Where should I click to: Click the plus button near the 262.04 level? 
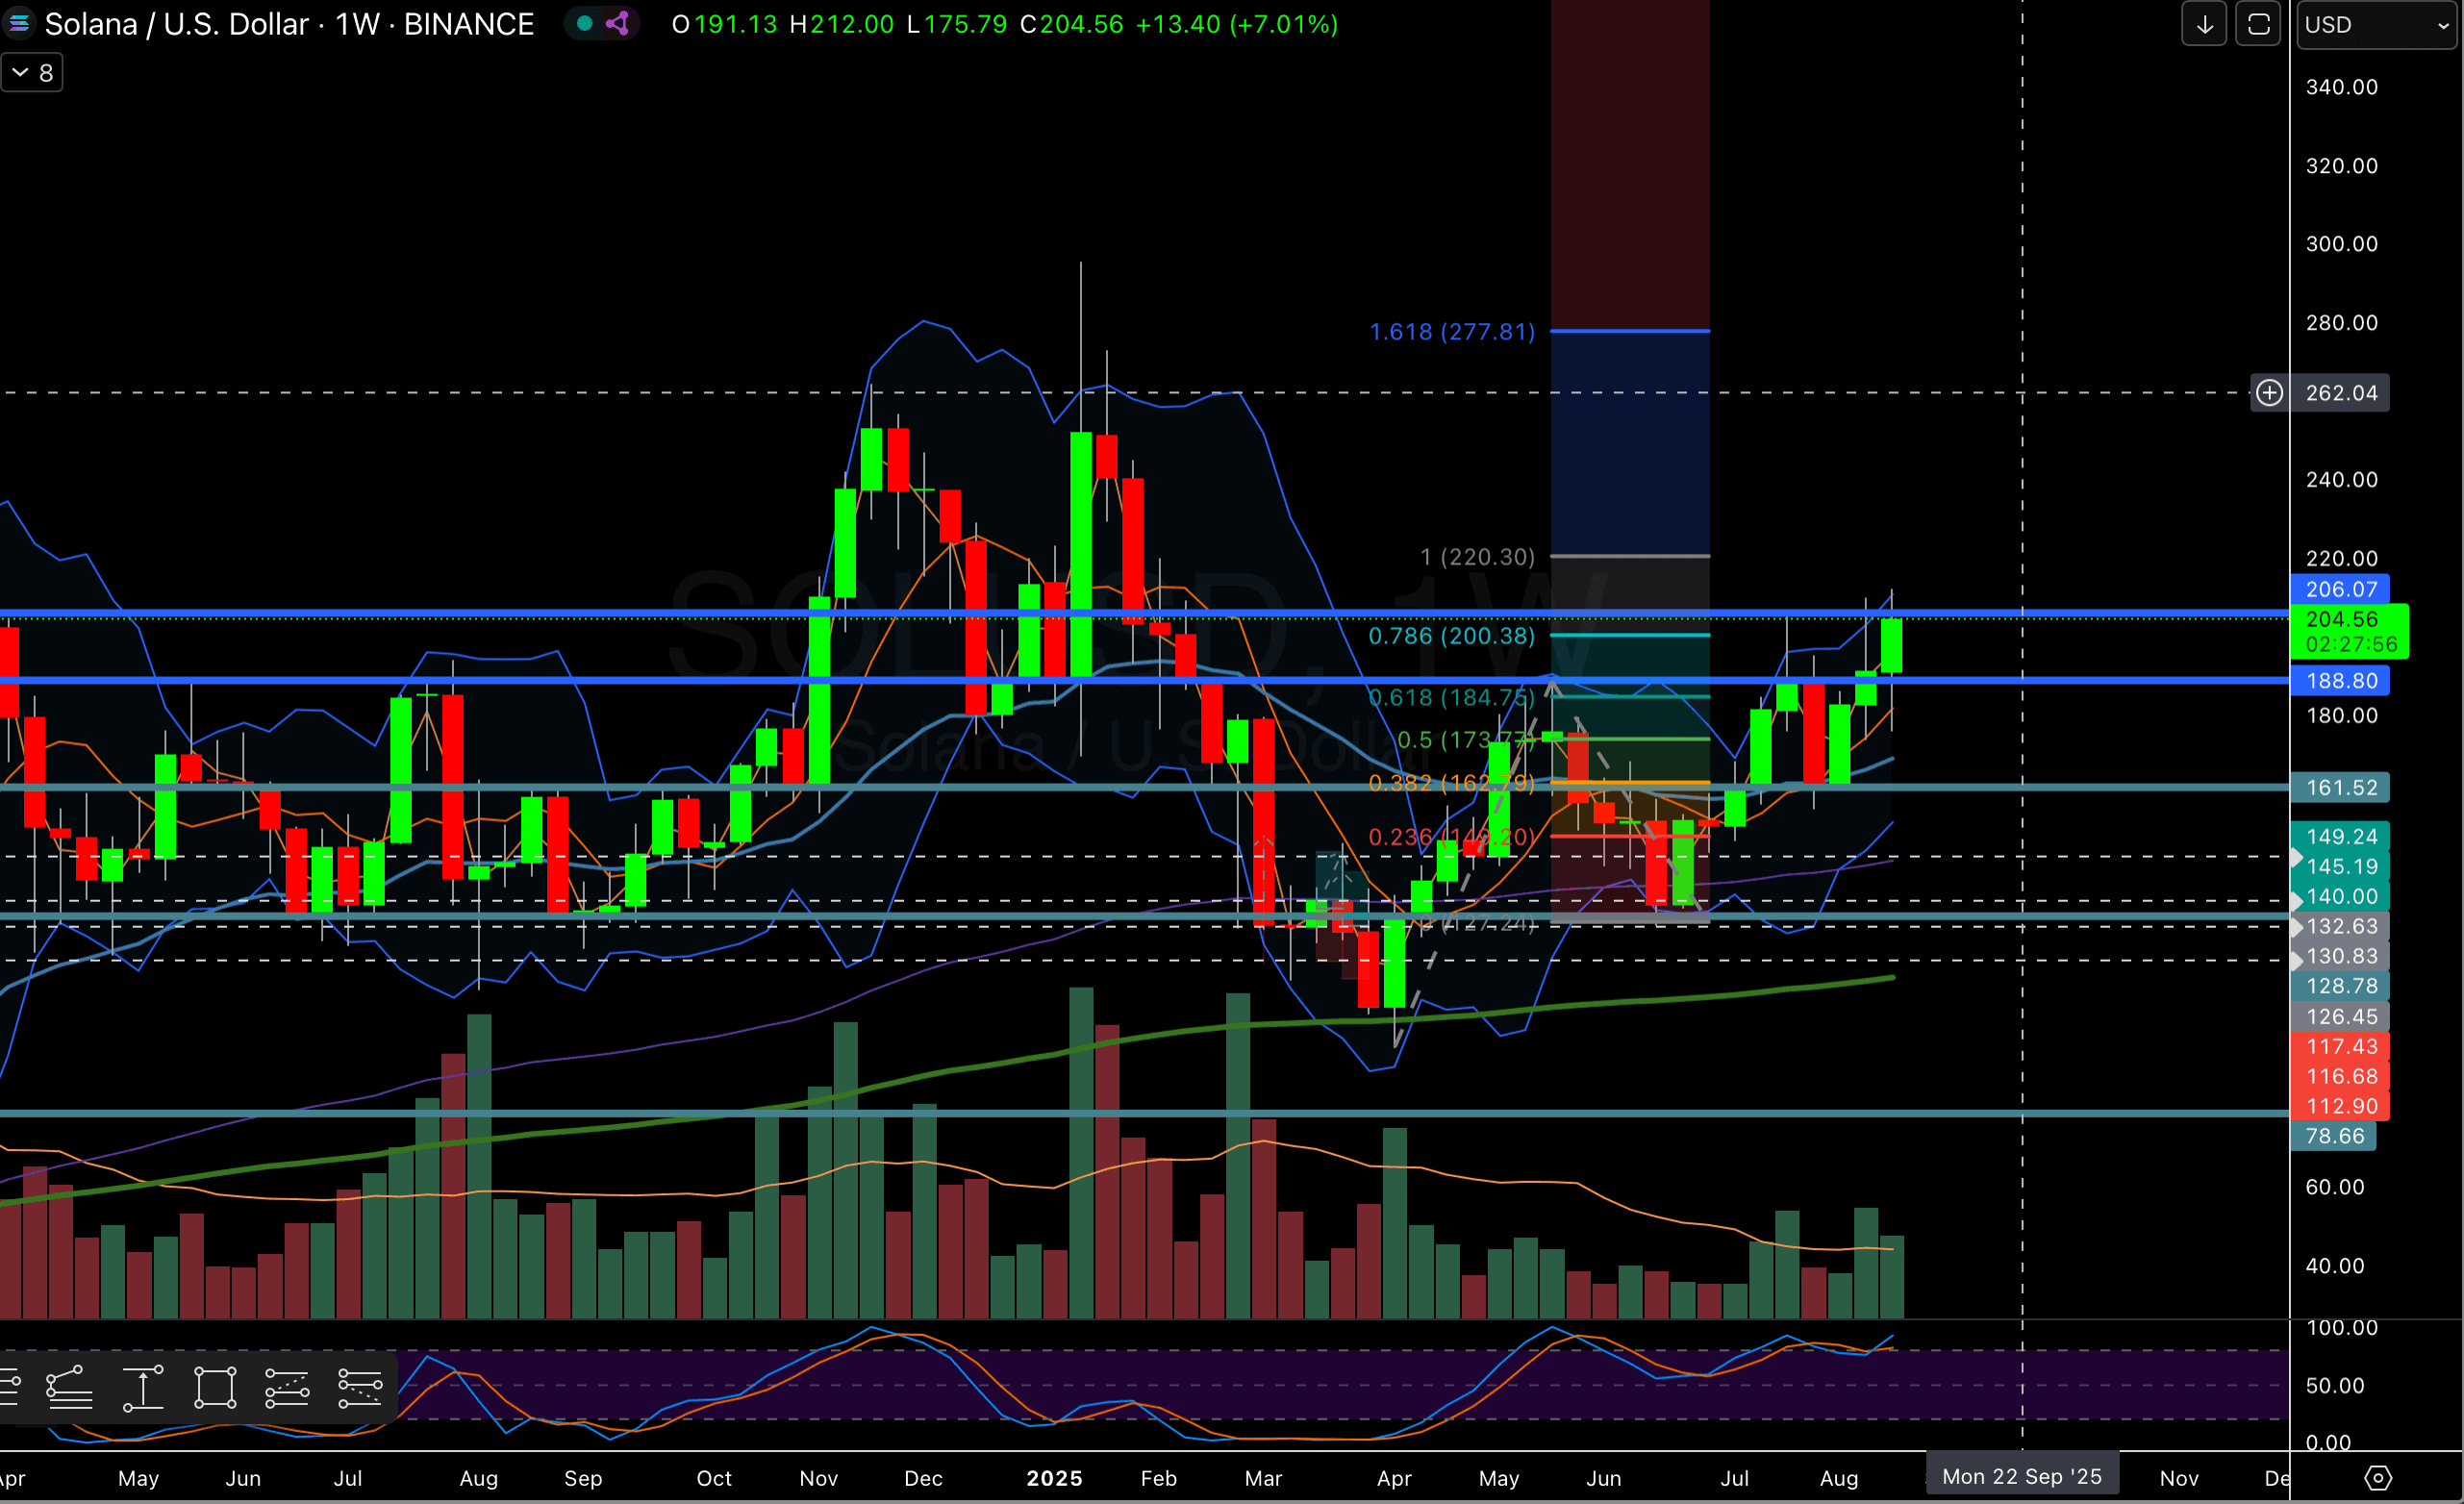click(2269, 392)
